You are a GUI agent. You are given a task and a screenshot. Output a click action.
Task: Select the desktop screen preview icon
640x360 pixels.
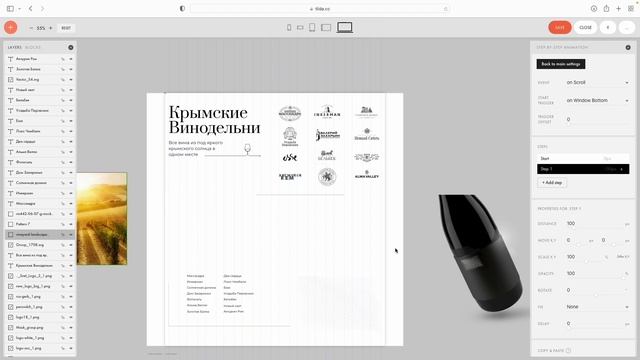[x=344, y=27]
